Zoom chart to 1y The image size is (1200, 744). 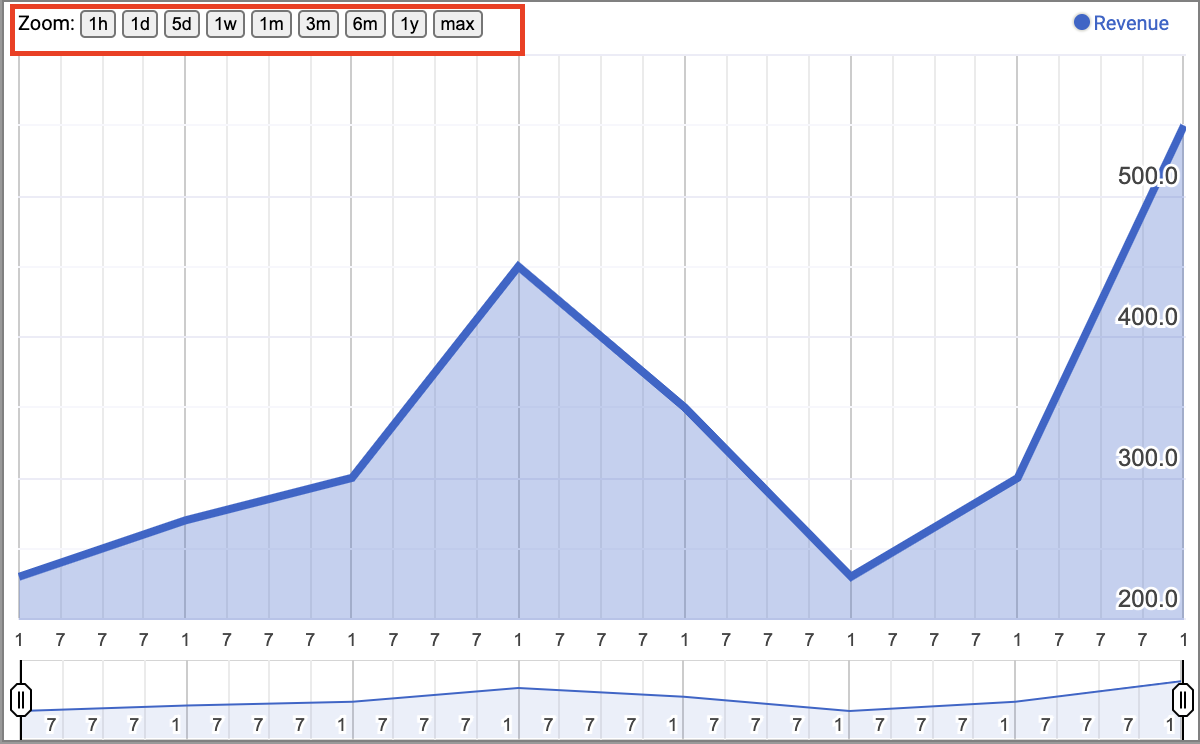[410, 24]
